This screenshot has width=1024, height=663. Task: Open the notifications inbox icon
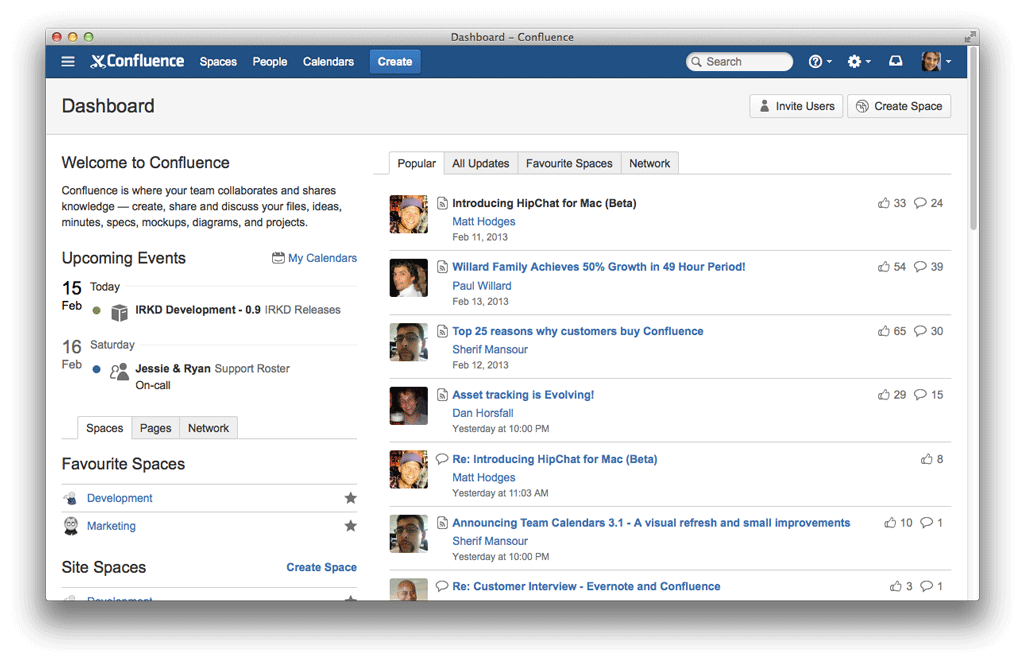895,61
